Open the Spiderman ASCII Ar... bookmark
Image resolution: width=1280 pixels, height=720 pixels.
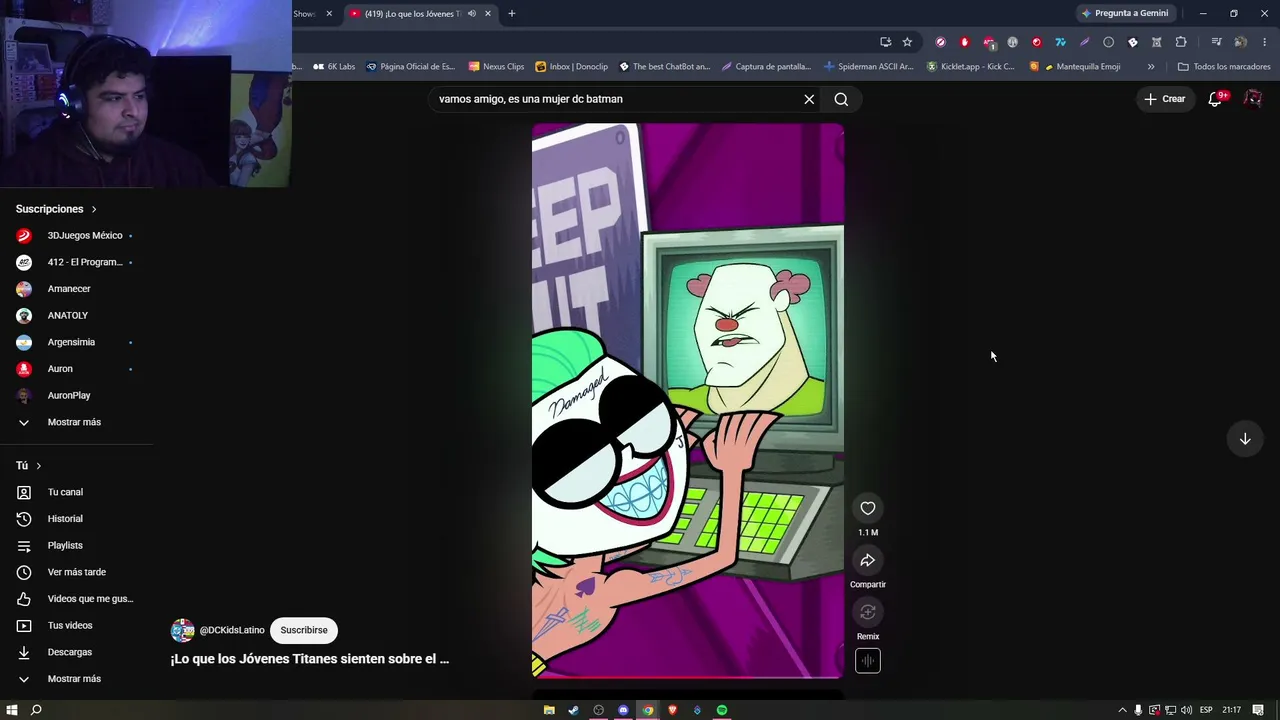click(869, 67)
